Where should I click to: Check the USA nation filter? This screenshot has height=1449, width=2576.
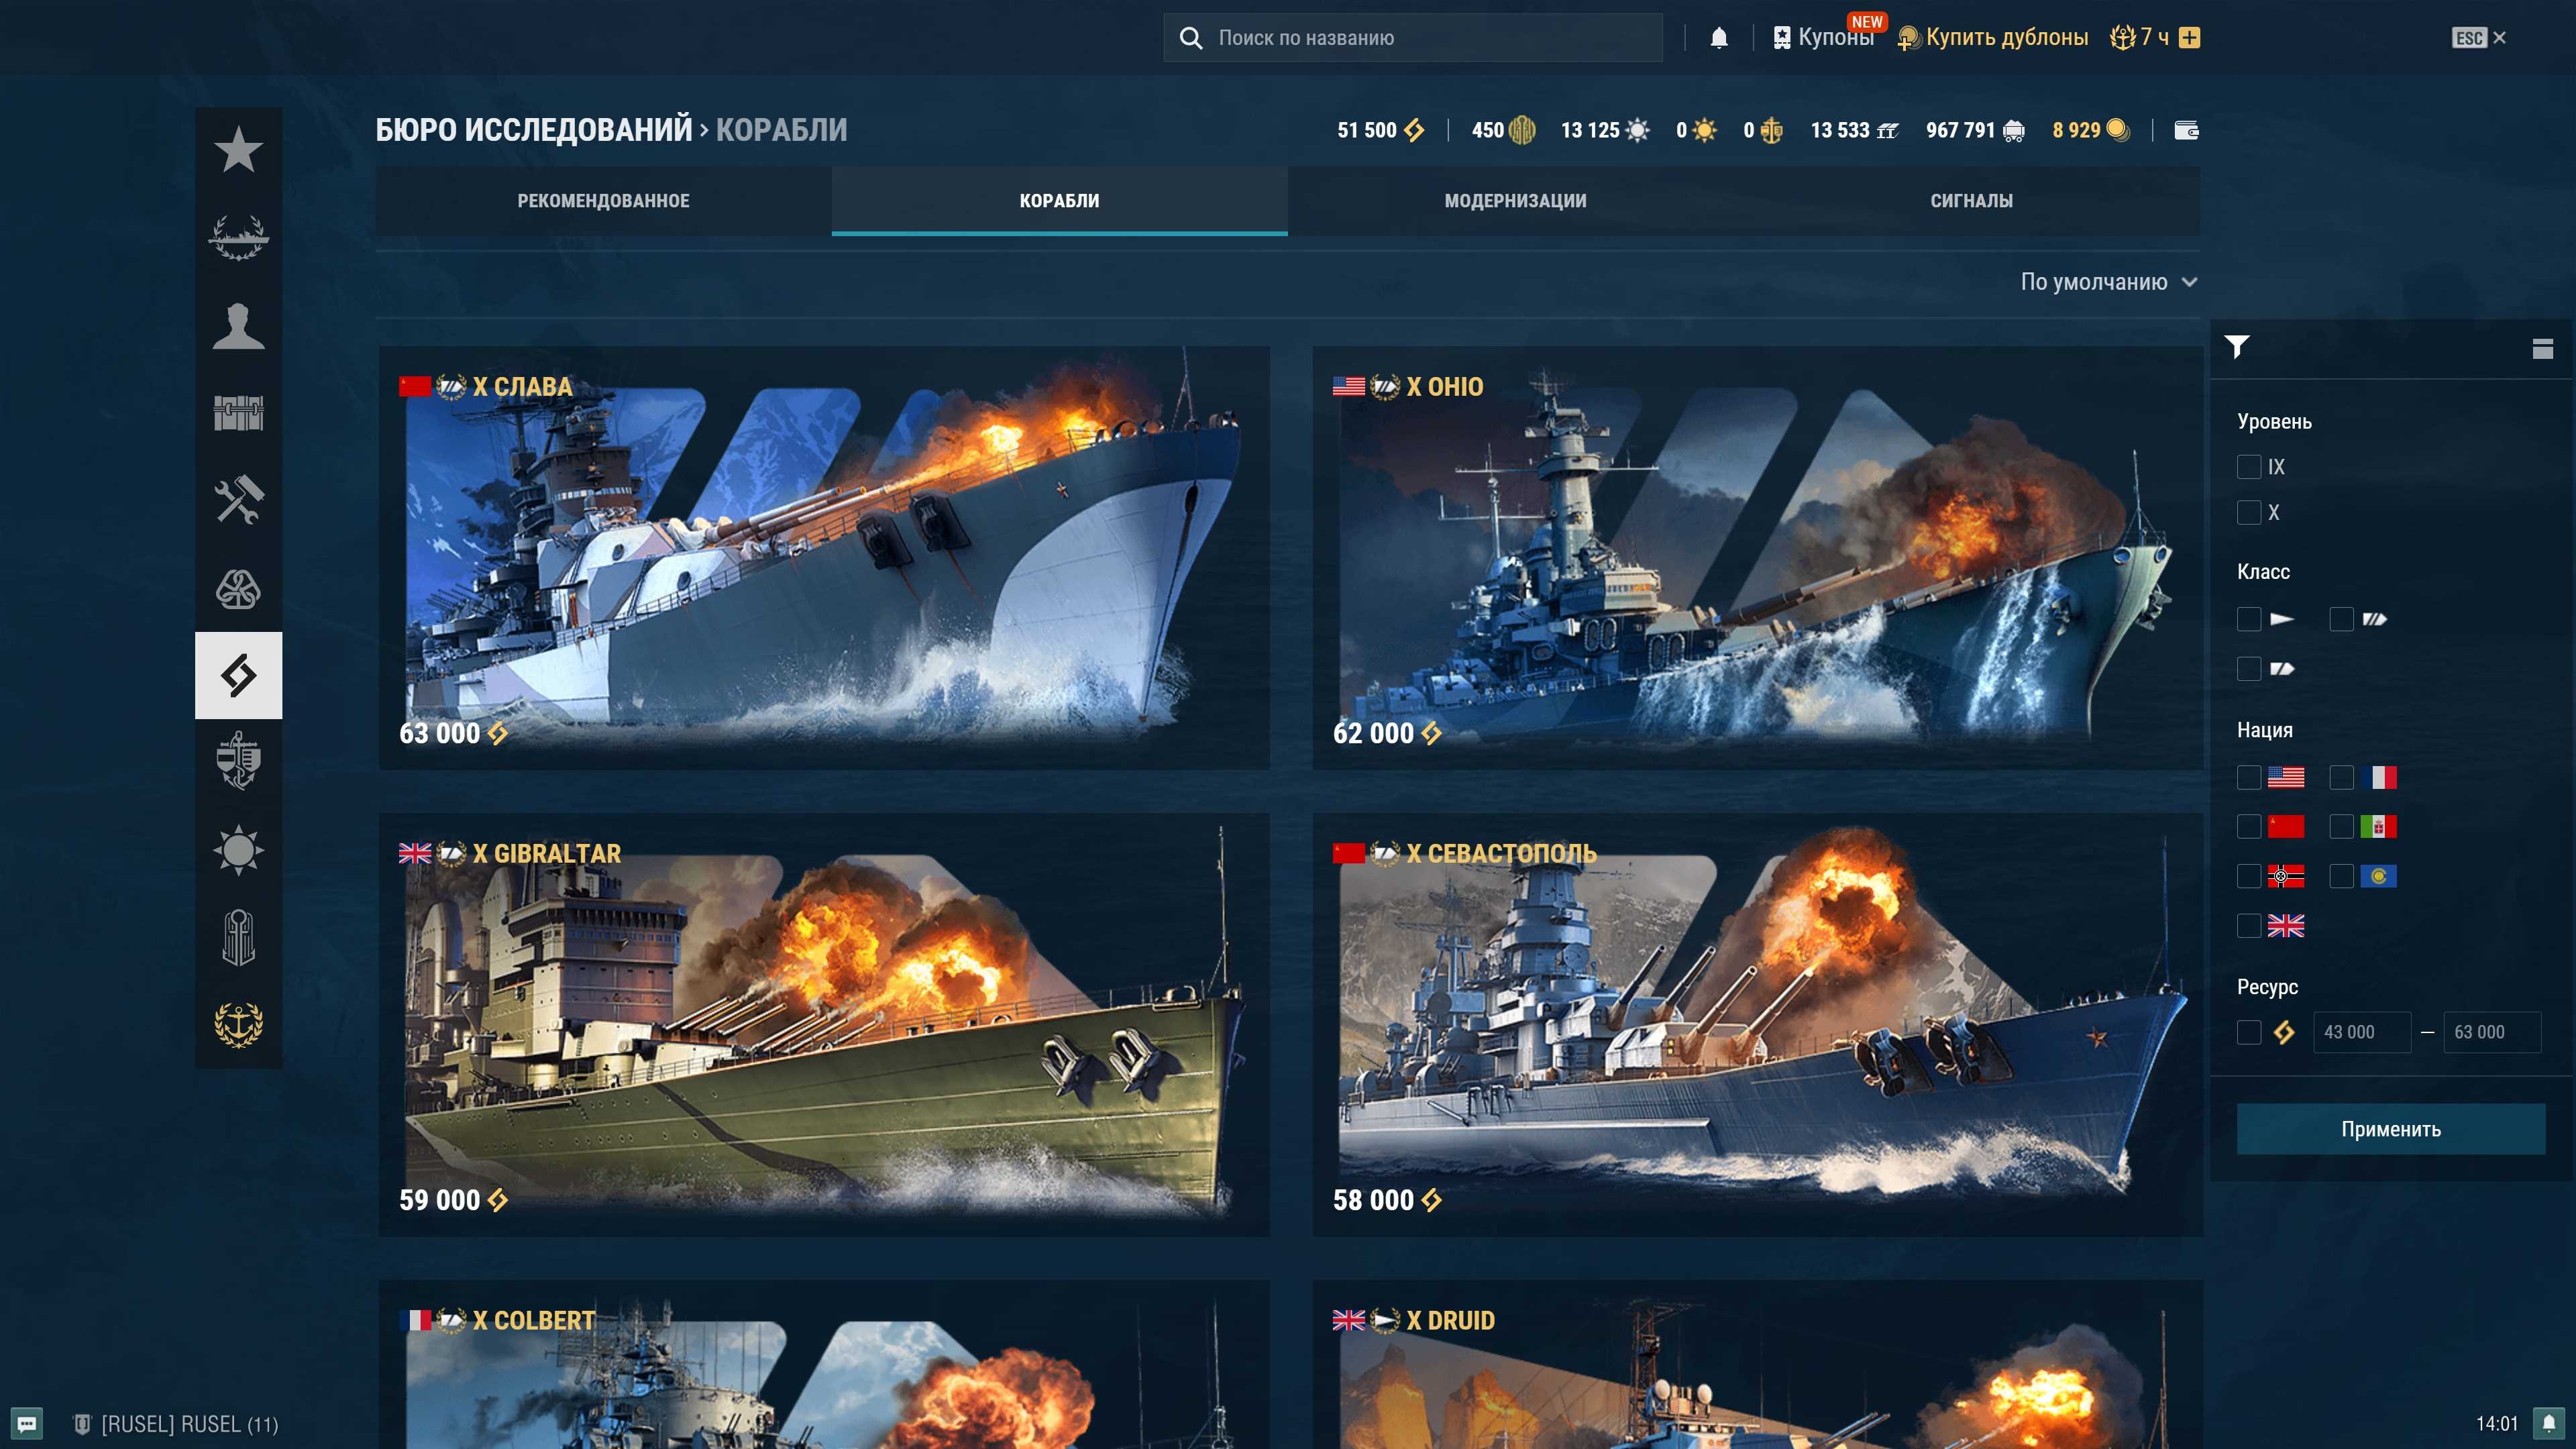2248,777
